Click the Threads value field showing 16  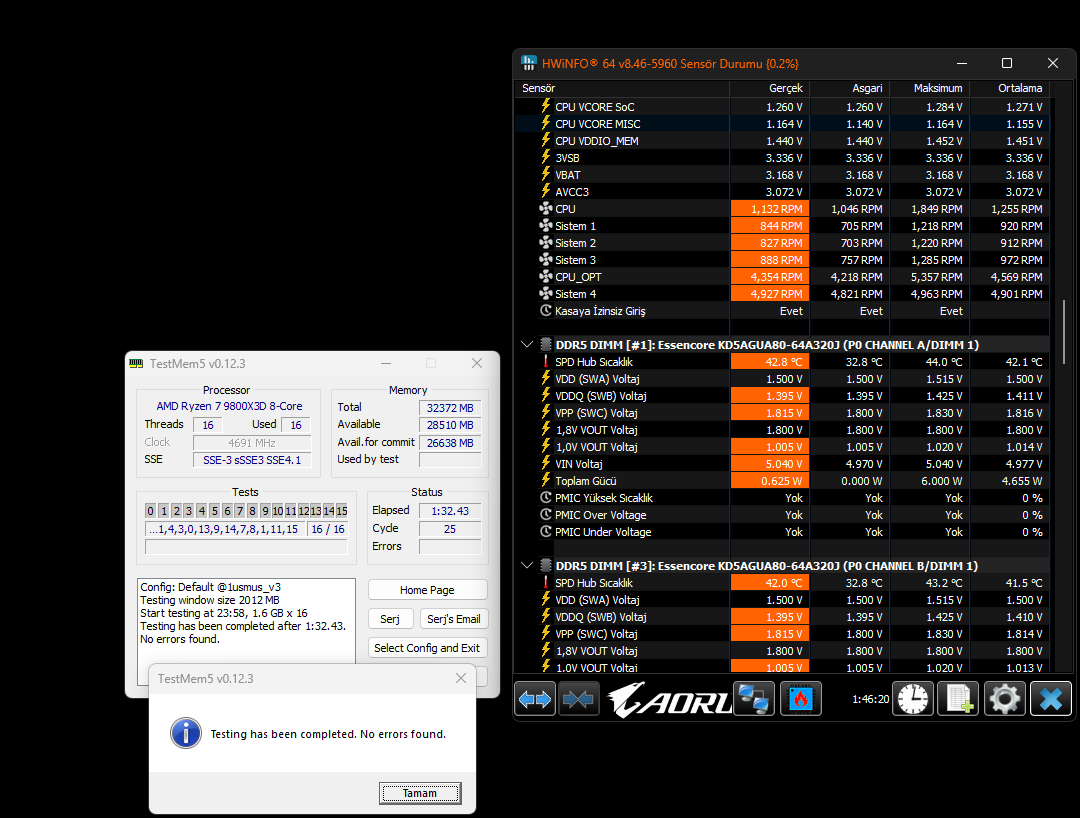click(x=208, y=425)
